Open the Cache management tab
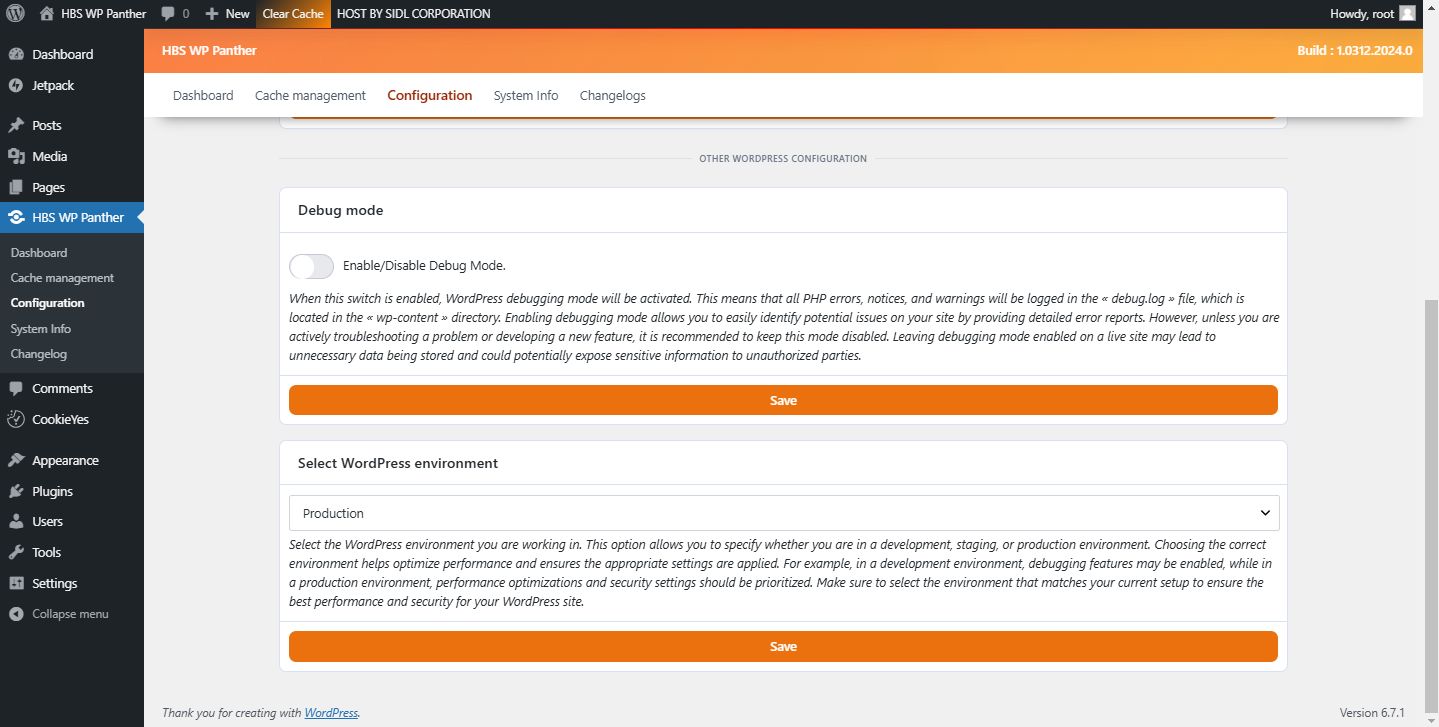The image size is (1439, 727). tap(310, 96)
